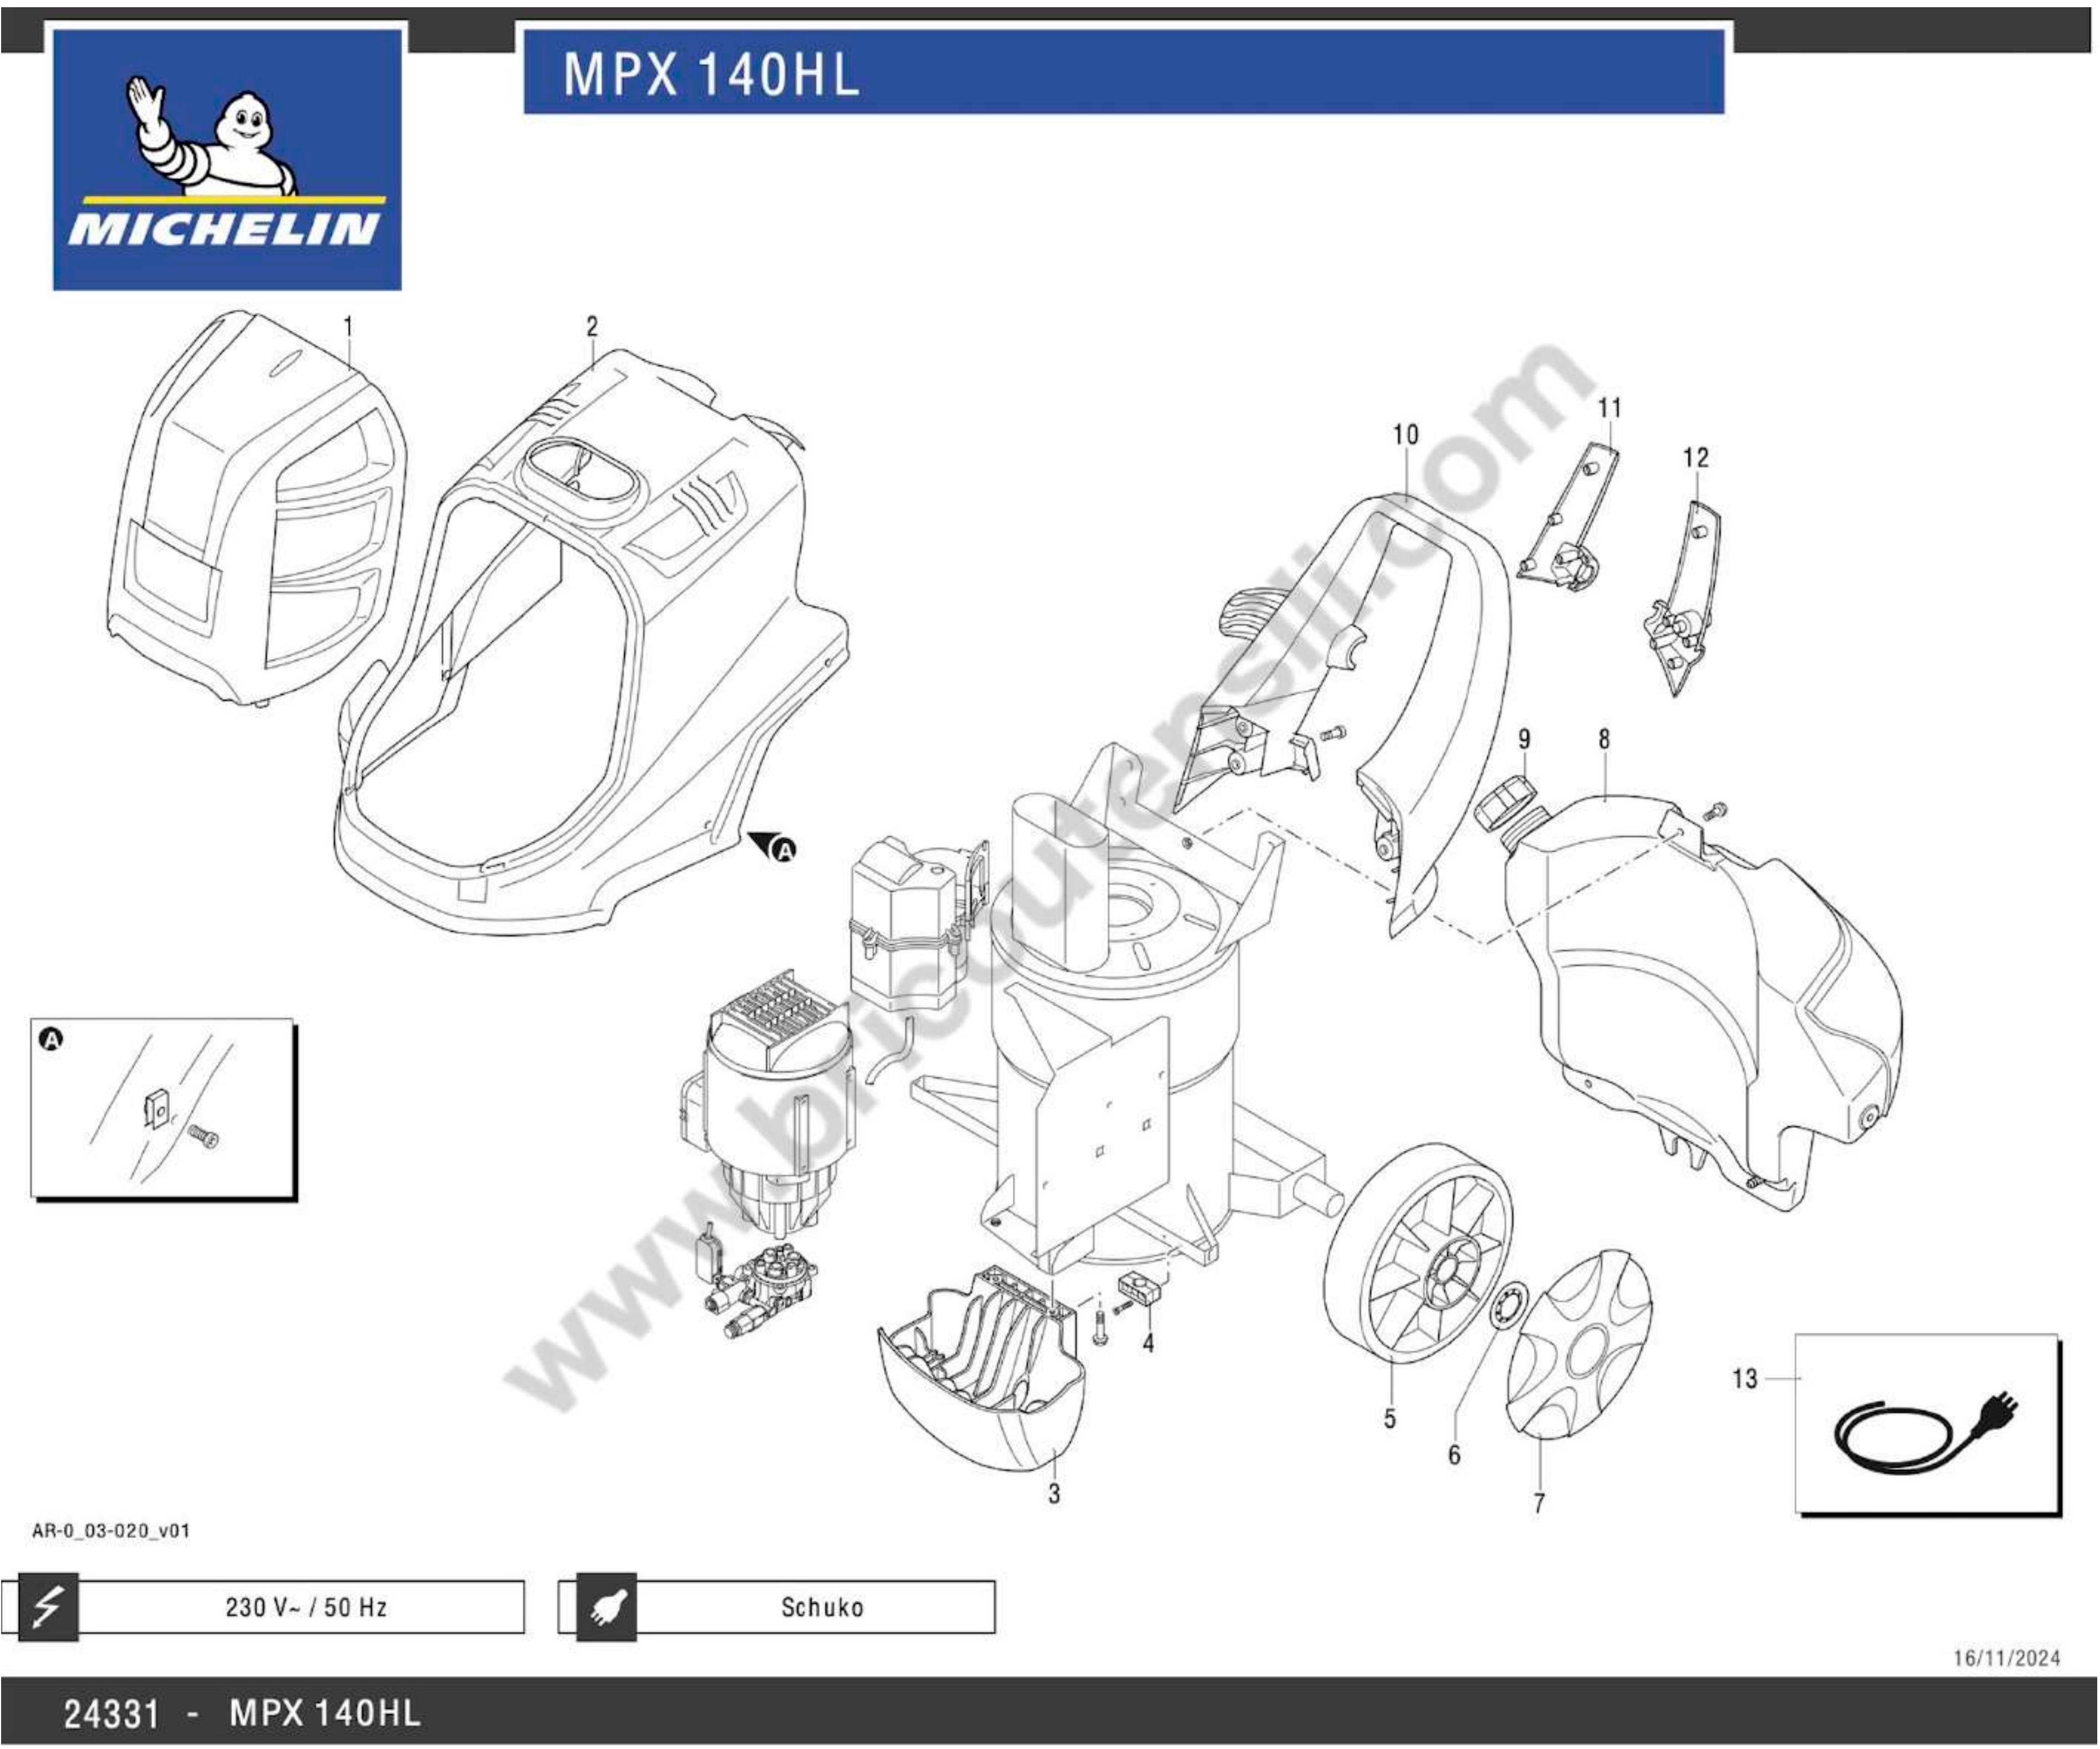Click callout number 12 above the bracket

(x=1696, y=458)
